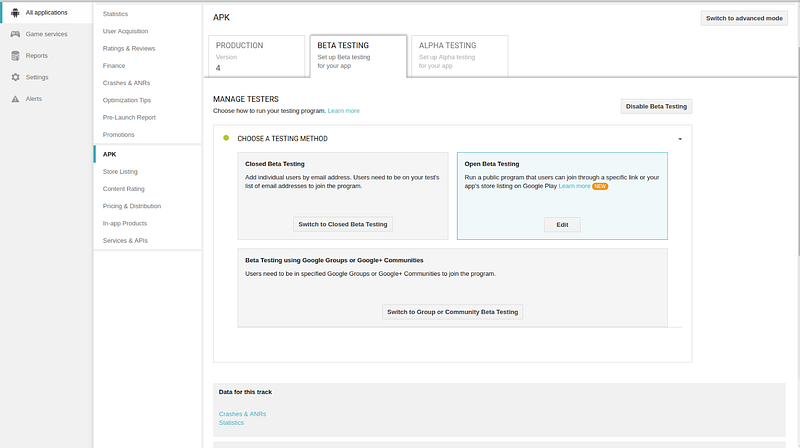Open the Pre-Launch Report
Image resolution: width=800 pixels, height=448 pixels.
129,118
